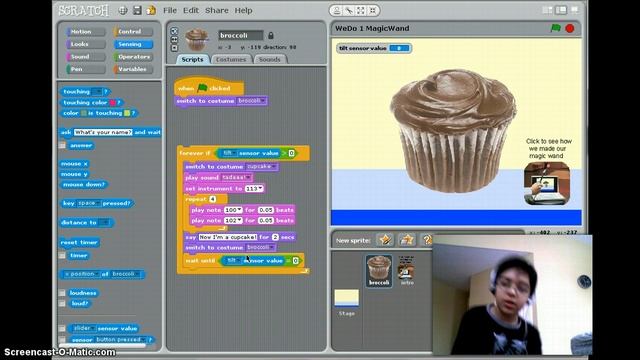
Task: Open the Help menu
Action: point(243,11)
